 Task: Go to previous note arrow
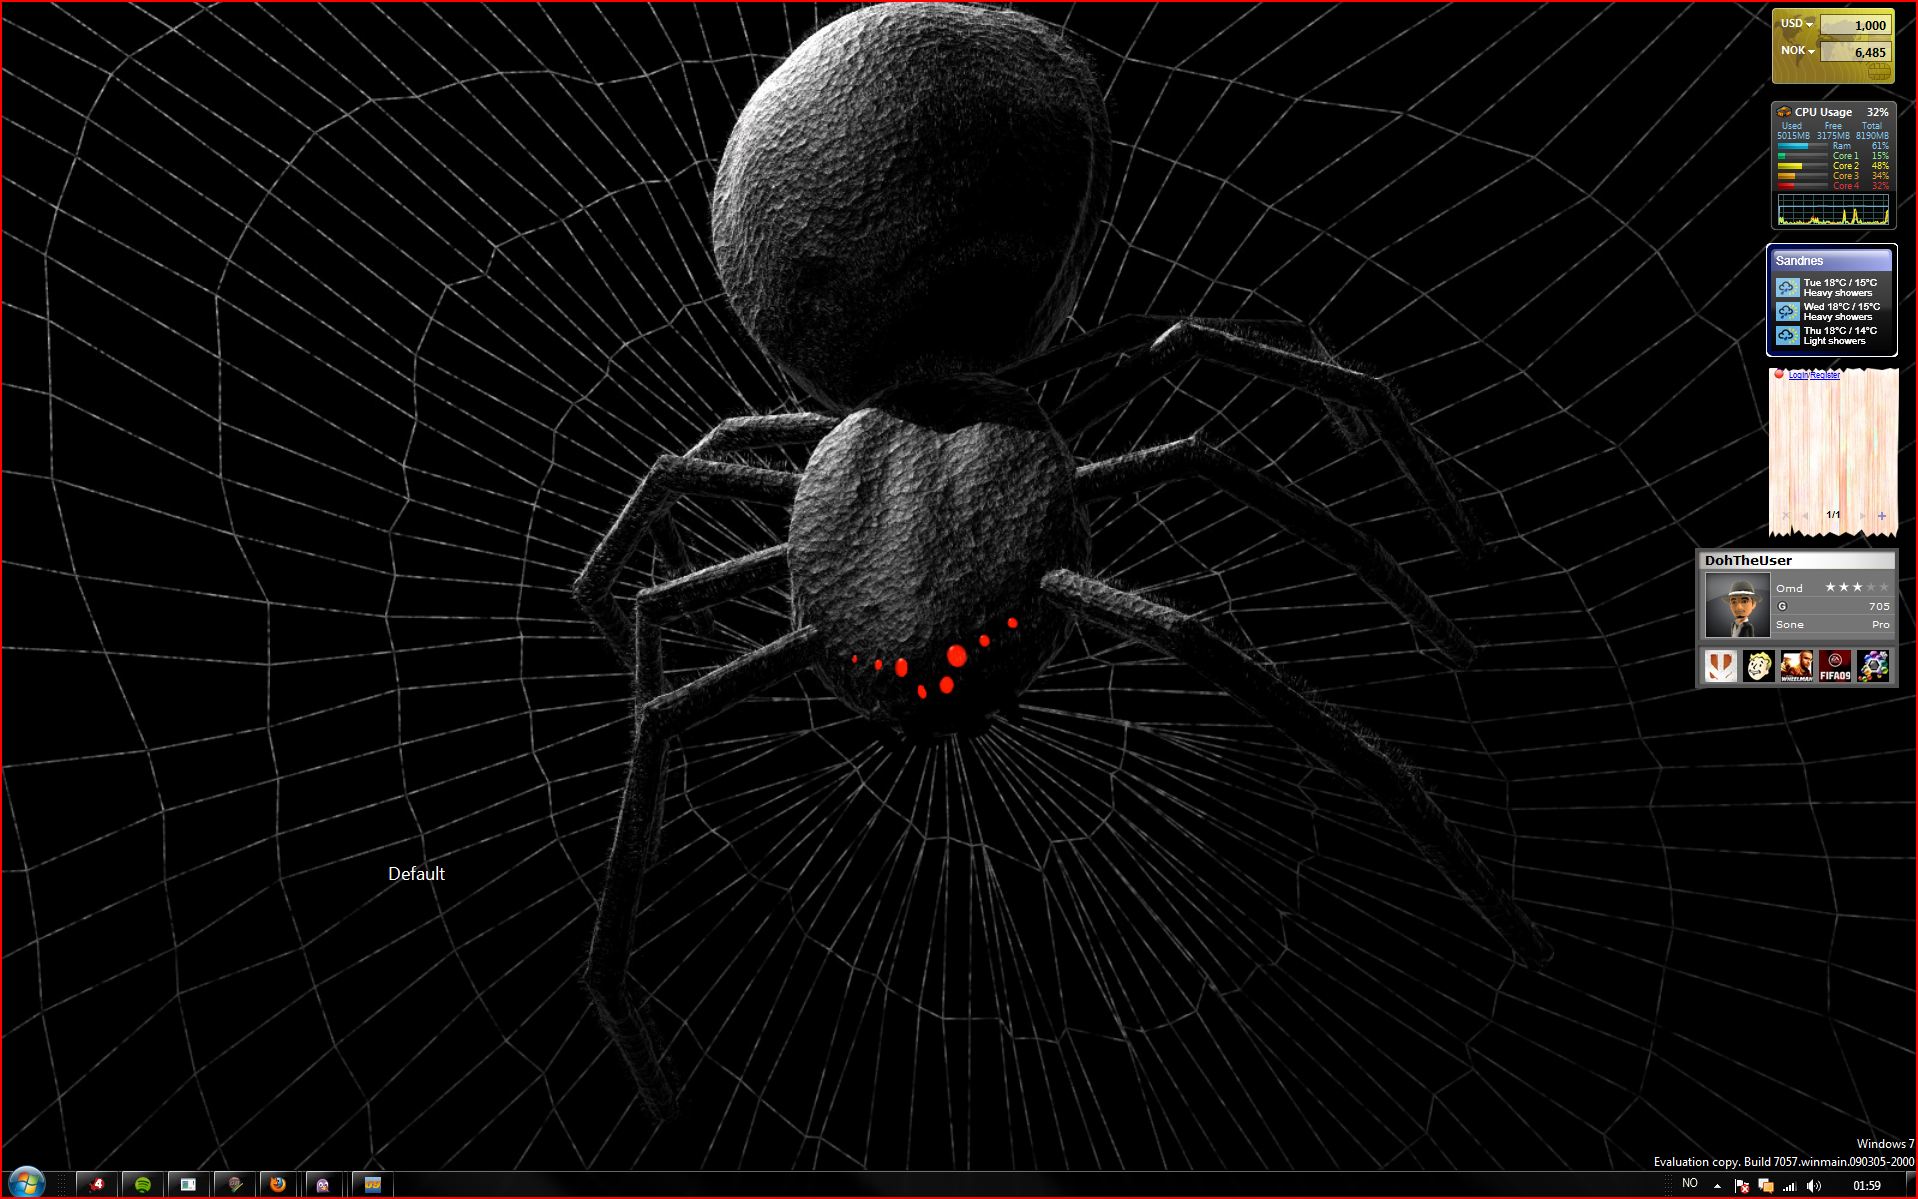1805,516
